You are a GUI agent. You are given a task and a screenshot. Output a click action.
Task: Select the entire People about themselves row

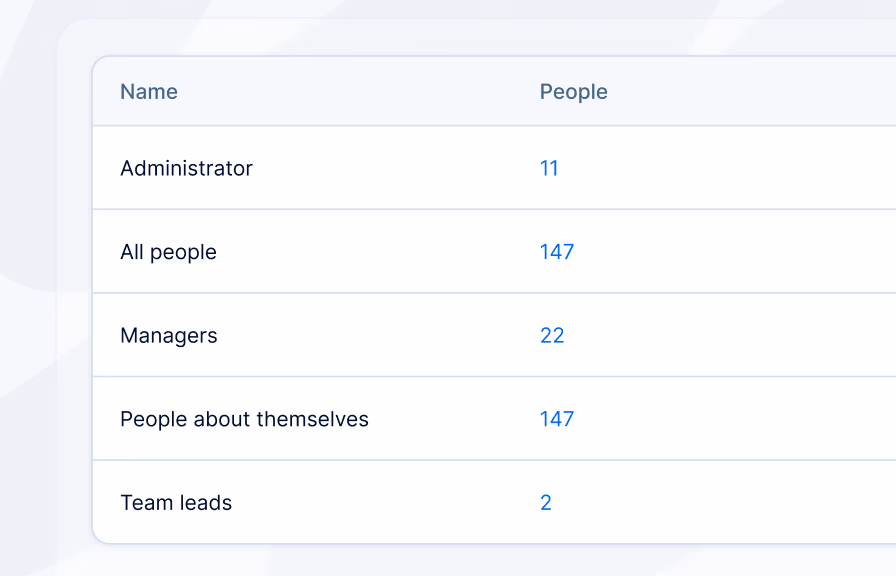(494, 418)
